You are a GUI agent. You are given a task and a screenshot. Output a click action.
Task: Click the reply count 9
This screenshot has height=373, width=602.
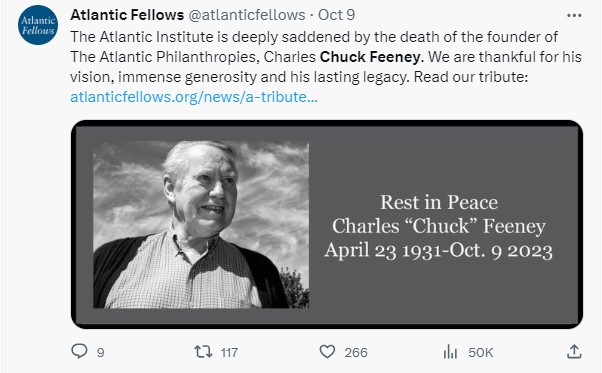[x=101, y=352]
